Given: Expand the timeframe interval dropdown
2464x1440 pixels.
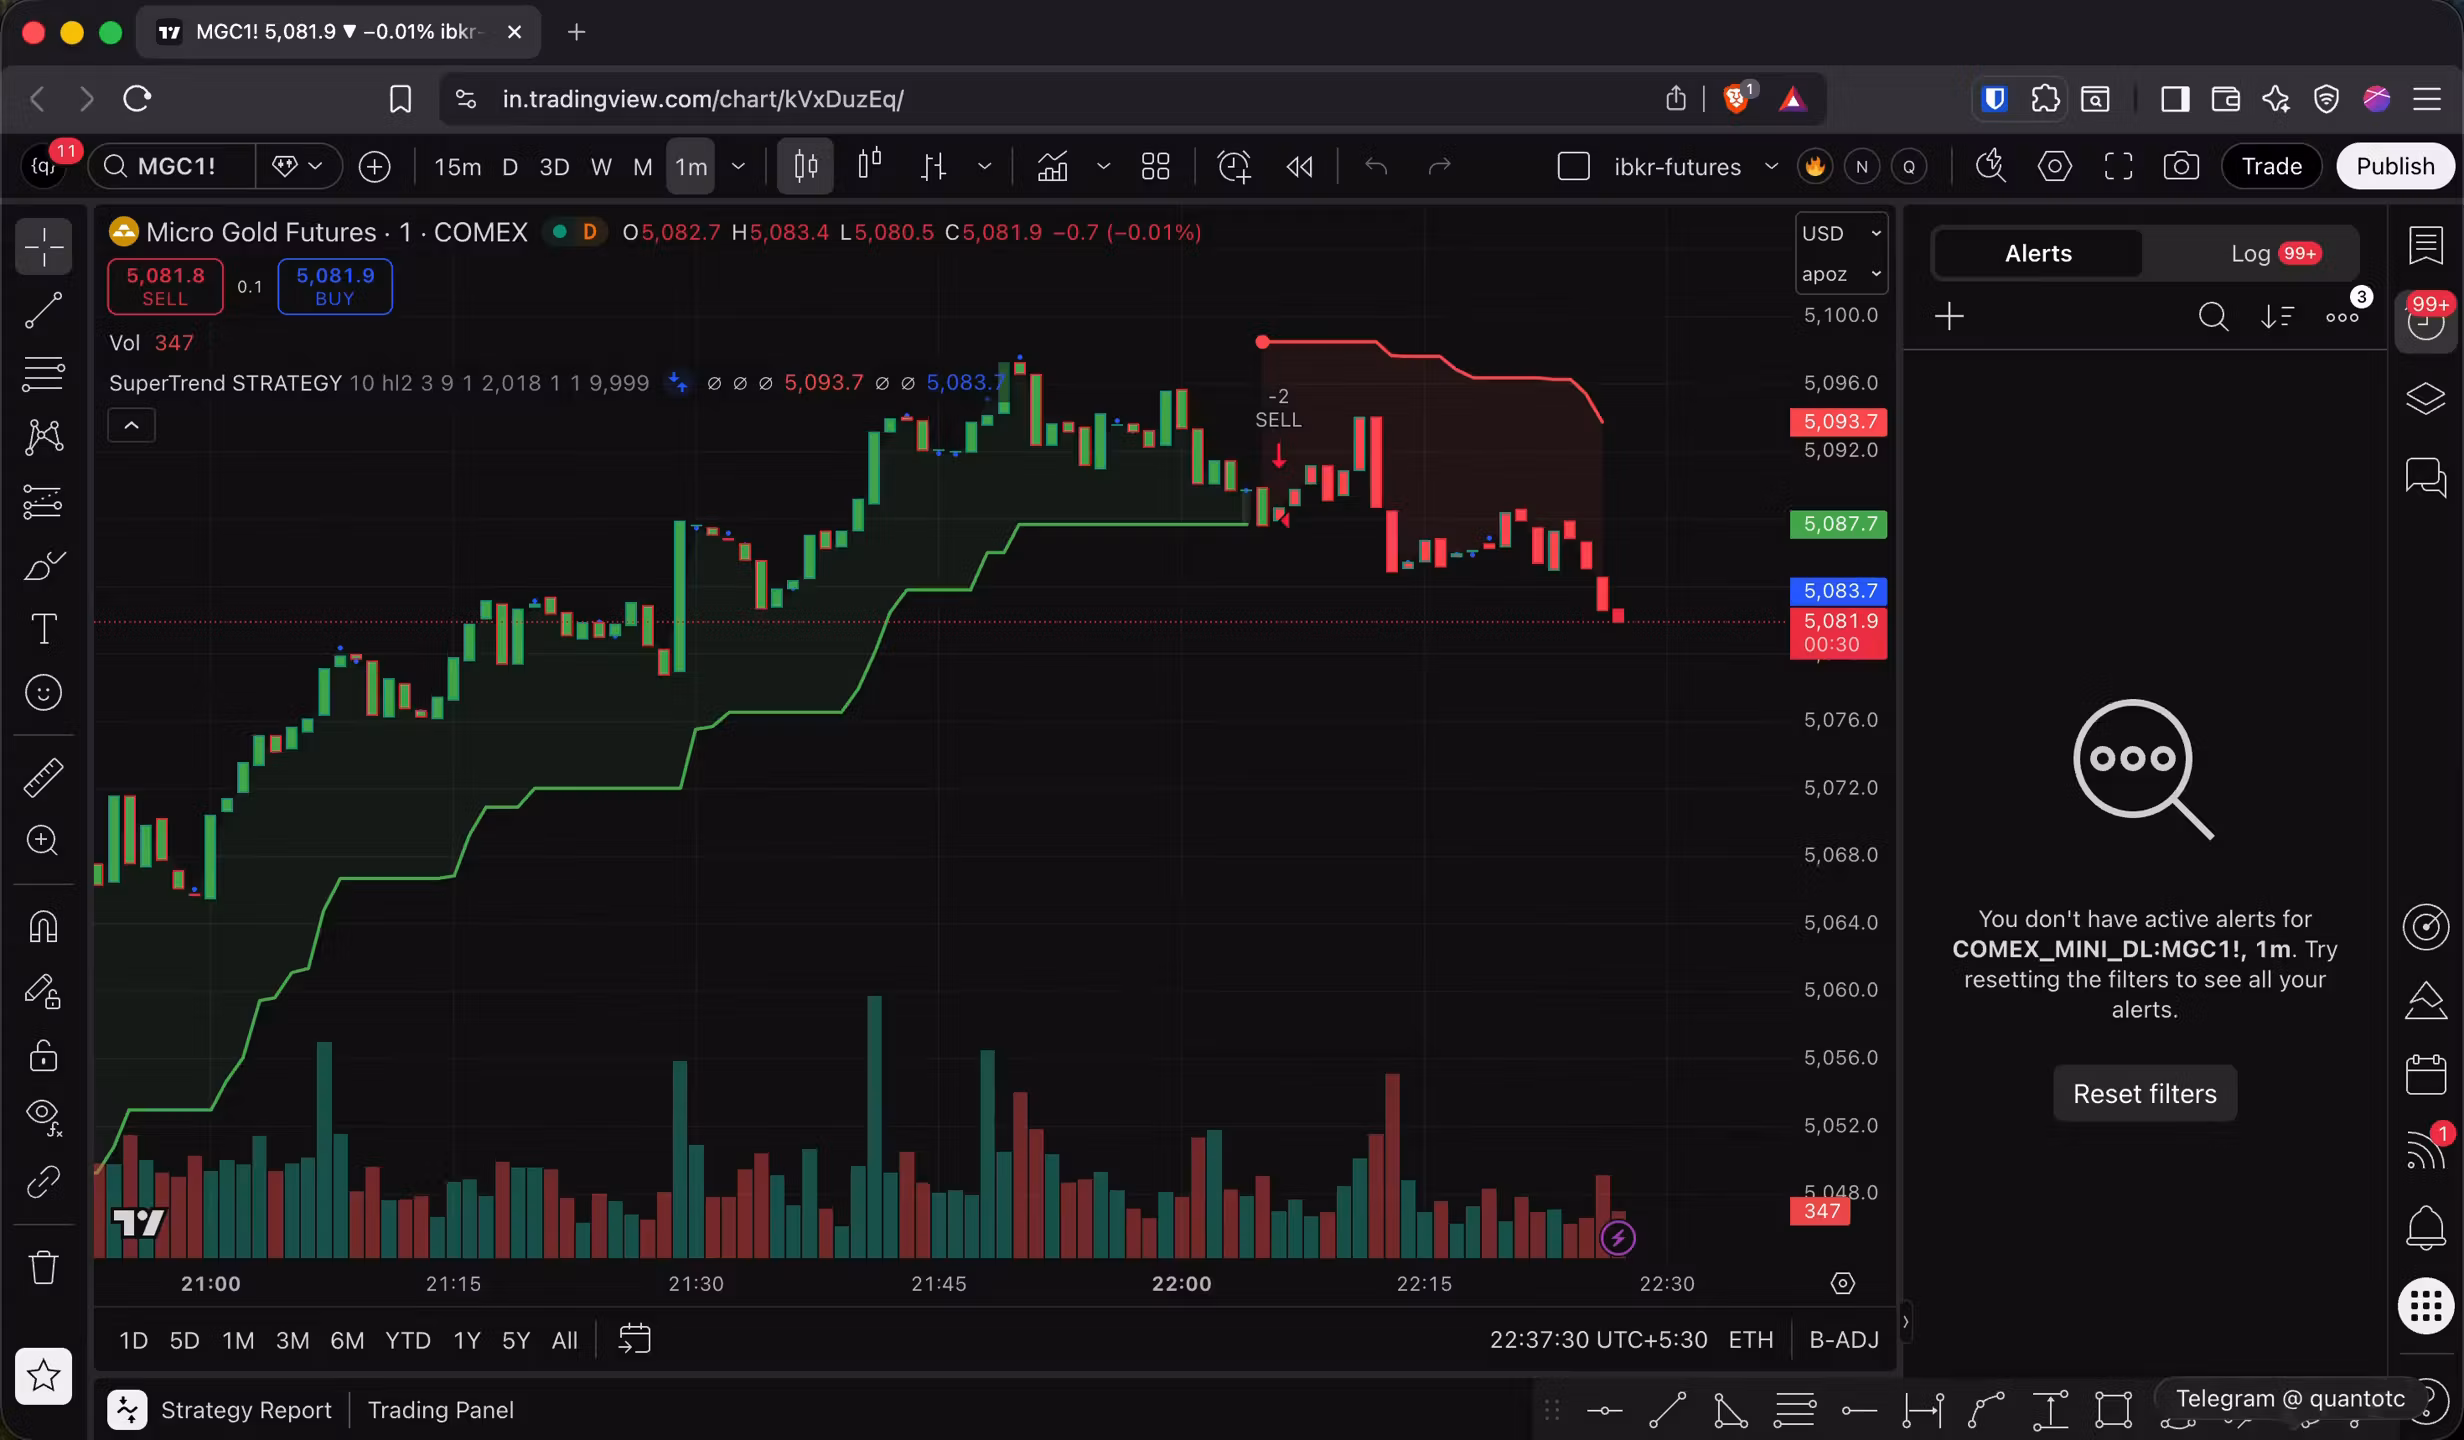Looking at the screenshot, I should tap(739, 166).
